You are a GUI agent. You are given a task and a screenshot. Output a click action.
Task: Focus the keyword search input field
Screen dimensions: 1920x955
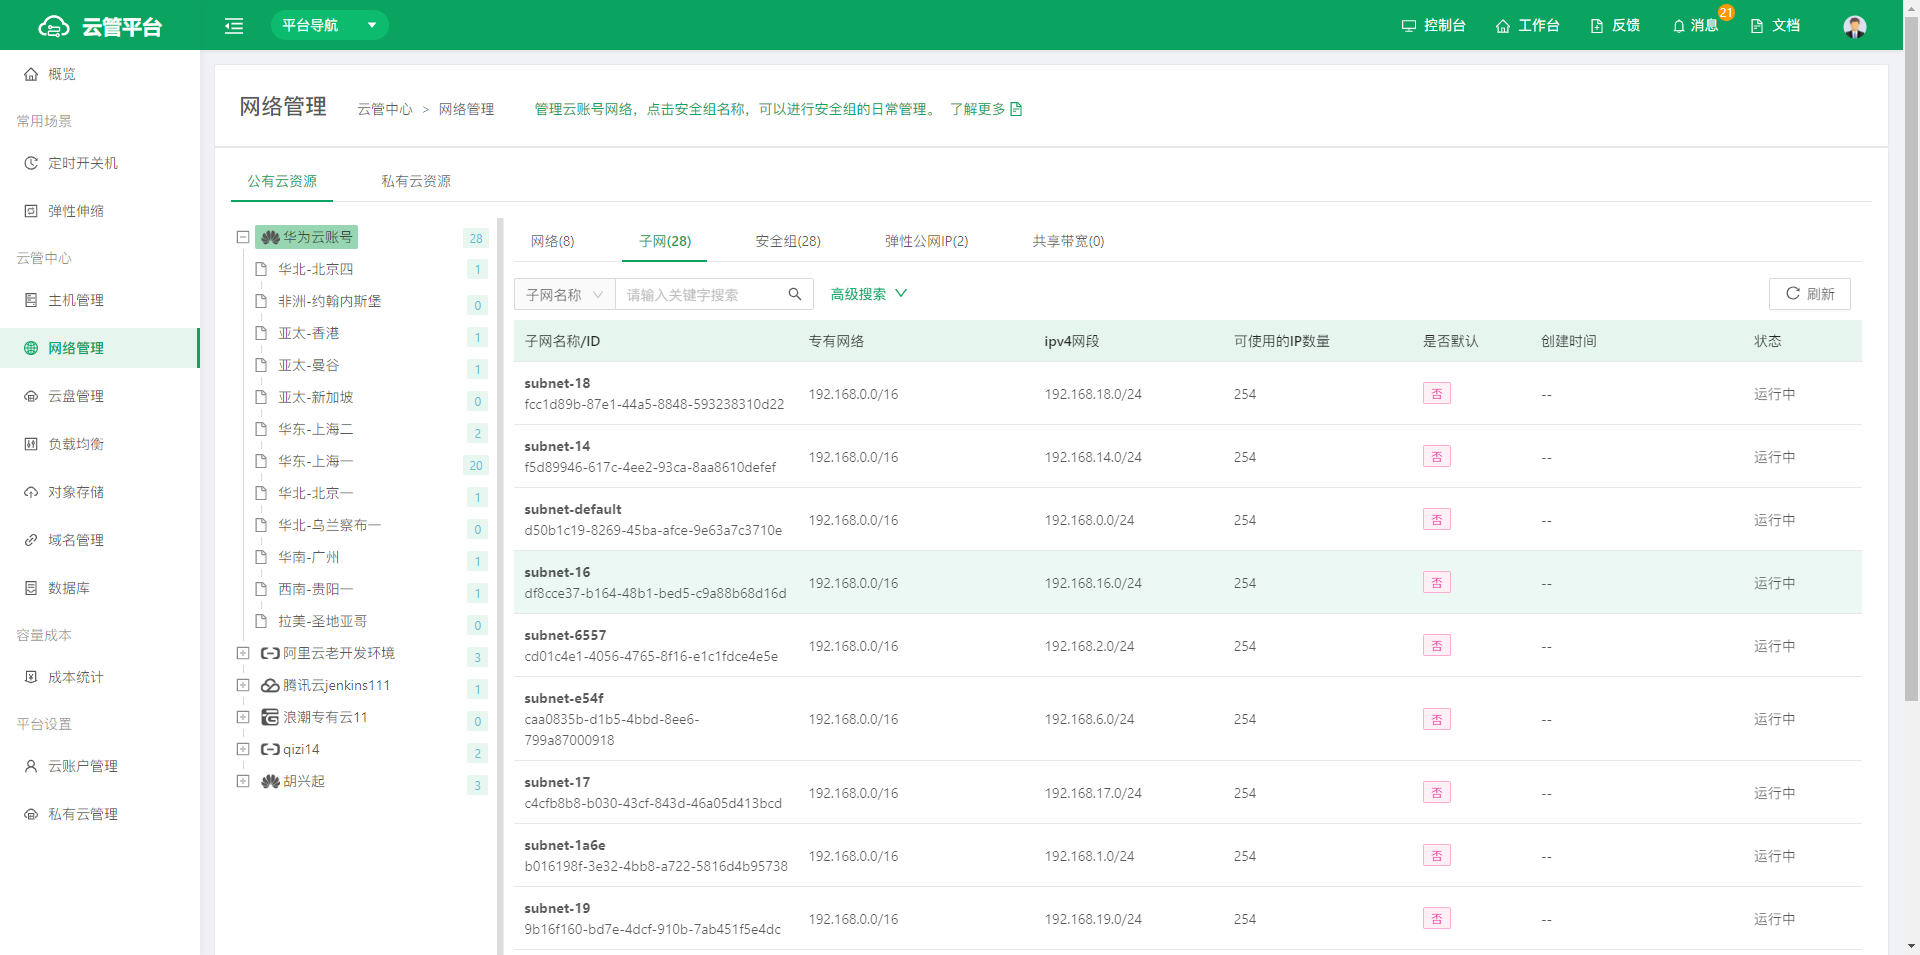(700, 294)
